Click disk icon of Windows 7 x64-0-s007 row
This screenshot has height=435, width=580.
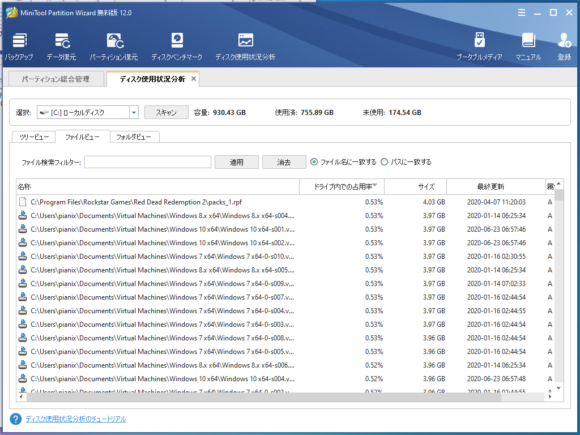(x=23, y=297)
